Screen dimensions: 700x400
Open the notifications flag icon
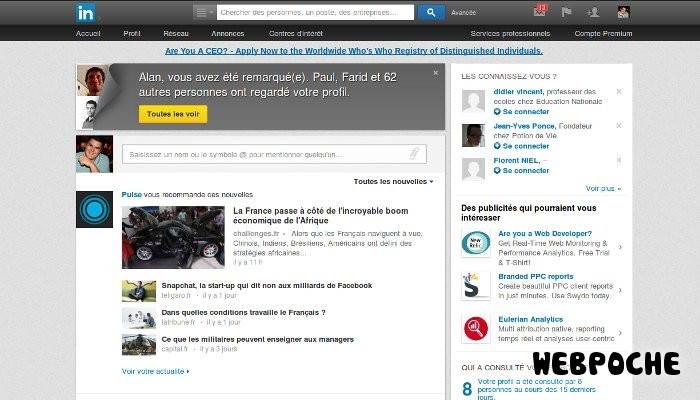(567, 12)
